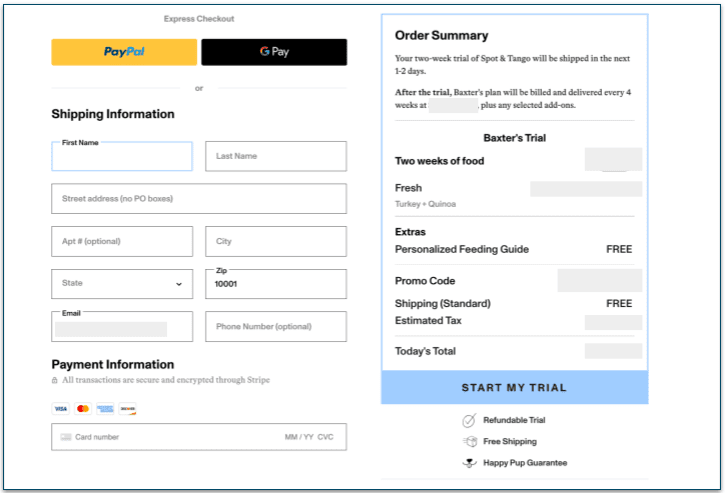The width and height of the screenshot is (725, 493).
Task: Click the Refundable Trial checkmark icon
Action: pos(468,421)
